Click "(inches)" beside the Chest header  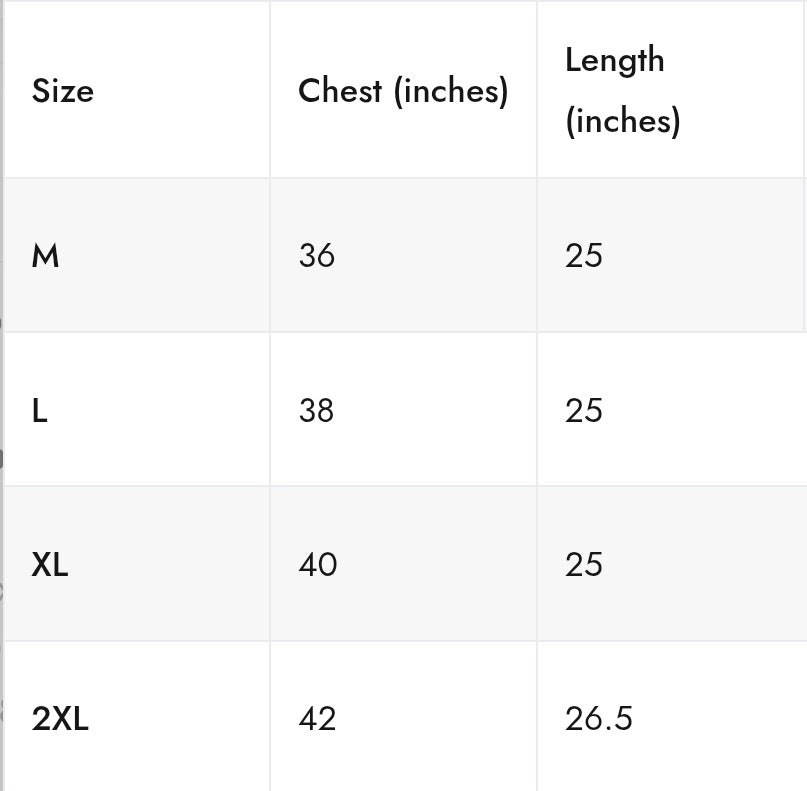pos(451,91)
